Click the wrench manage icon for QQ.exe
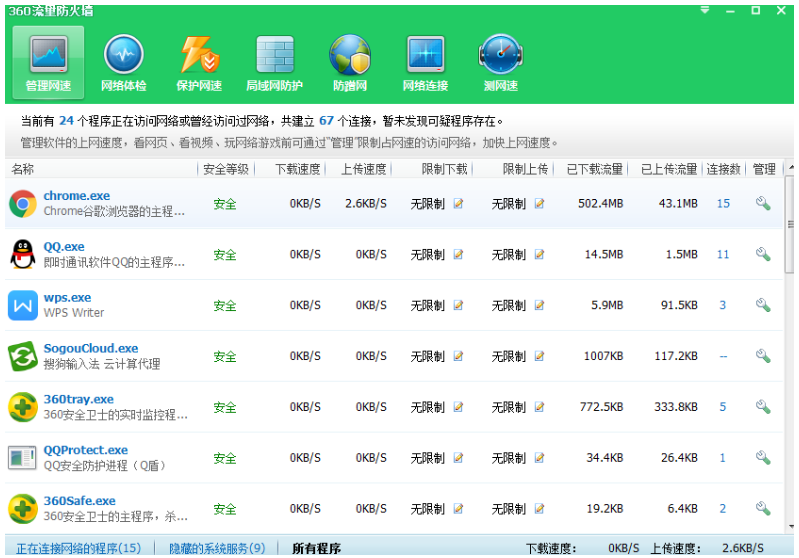799x558 pixels. click(x=763, y=254)
